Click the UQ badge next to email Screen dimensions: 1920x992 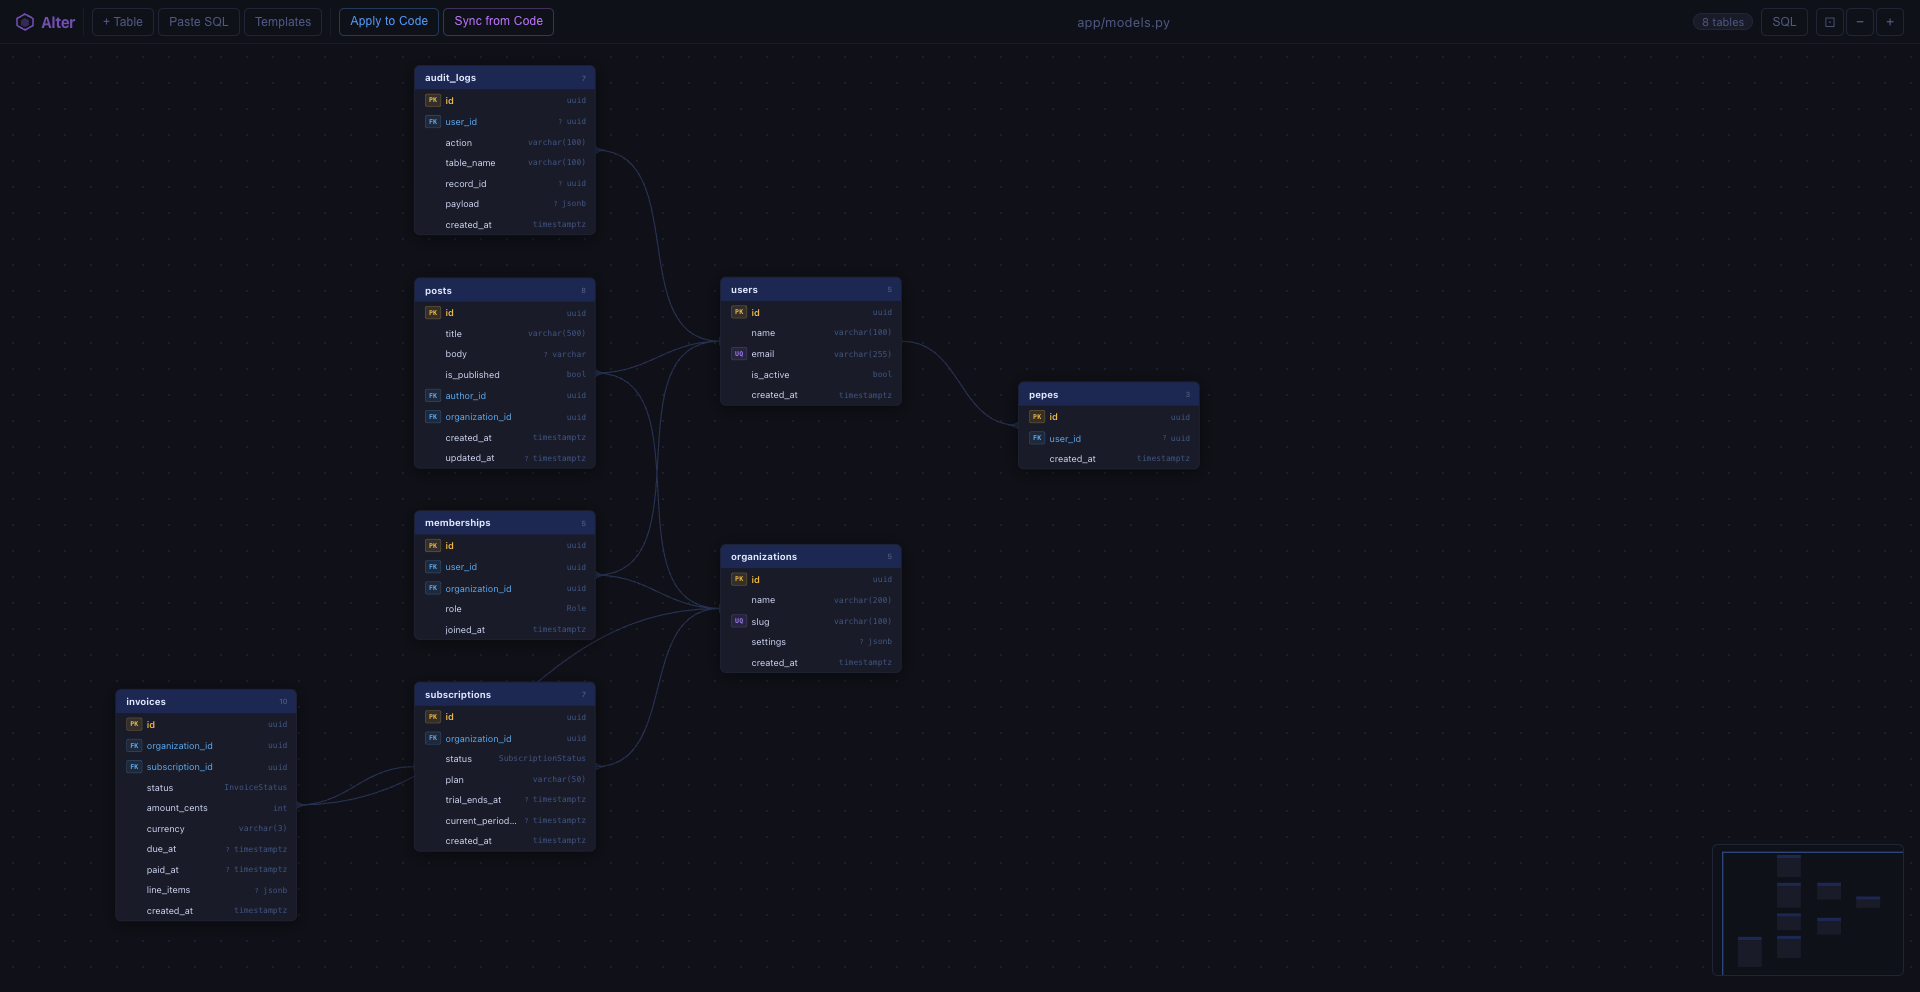coord(739,354)
